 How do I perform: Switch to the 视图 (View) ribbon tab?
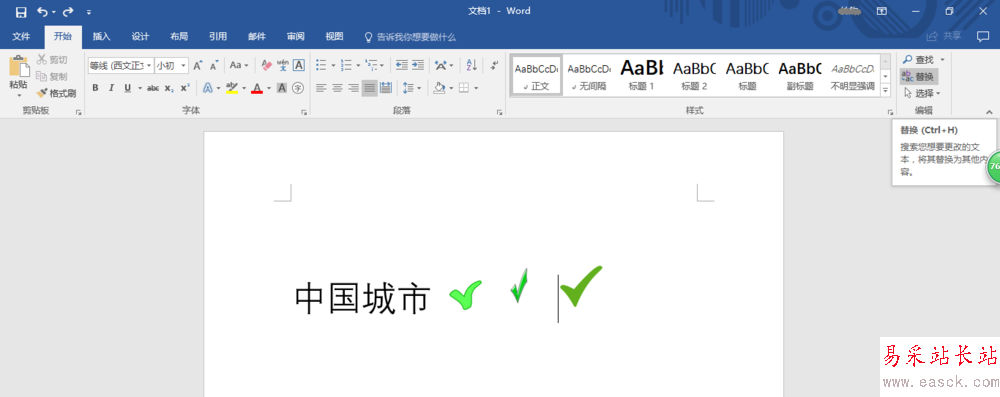334,36
